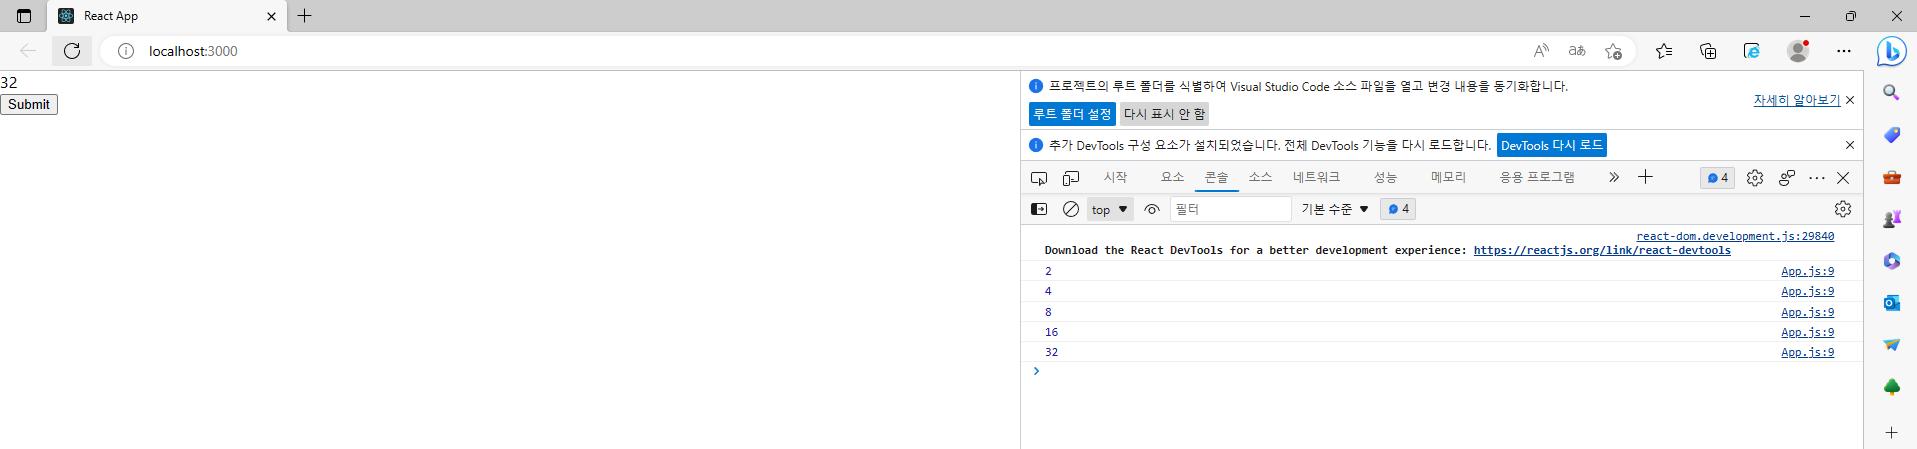Viewport: 1917px width, 449px height.
Task: View site information icon in address bar
Action: coord(126,51)
